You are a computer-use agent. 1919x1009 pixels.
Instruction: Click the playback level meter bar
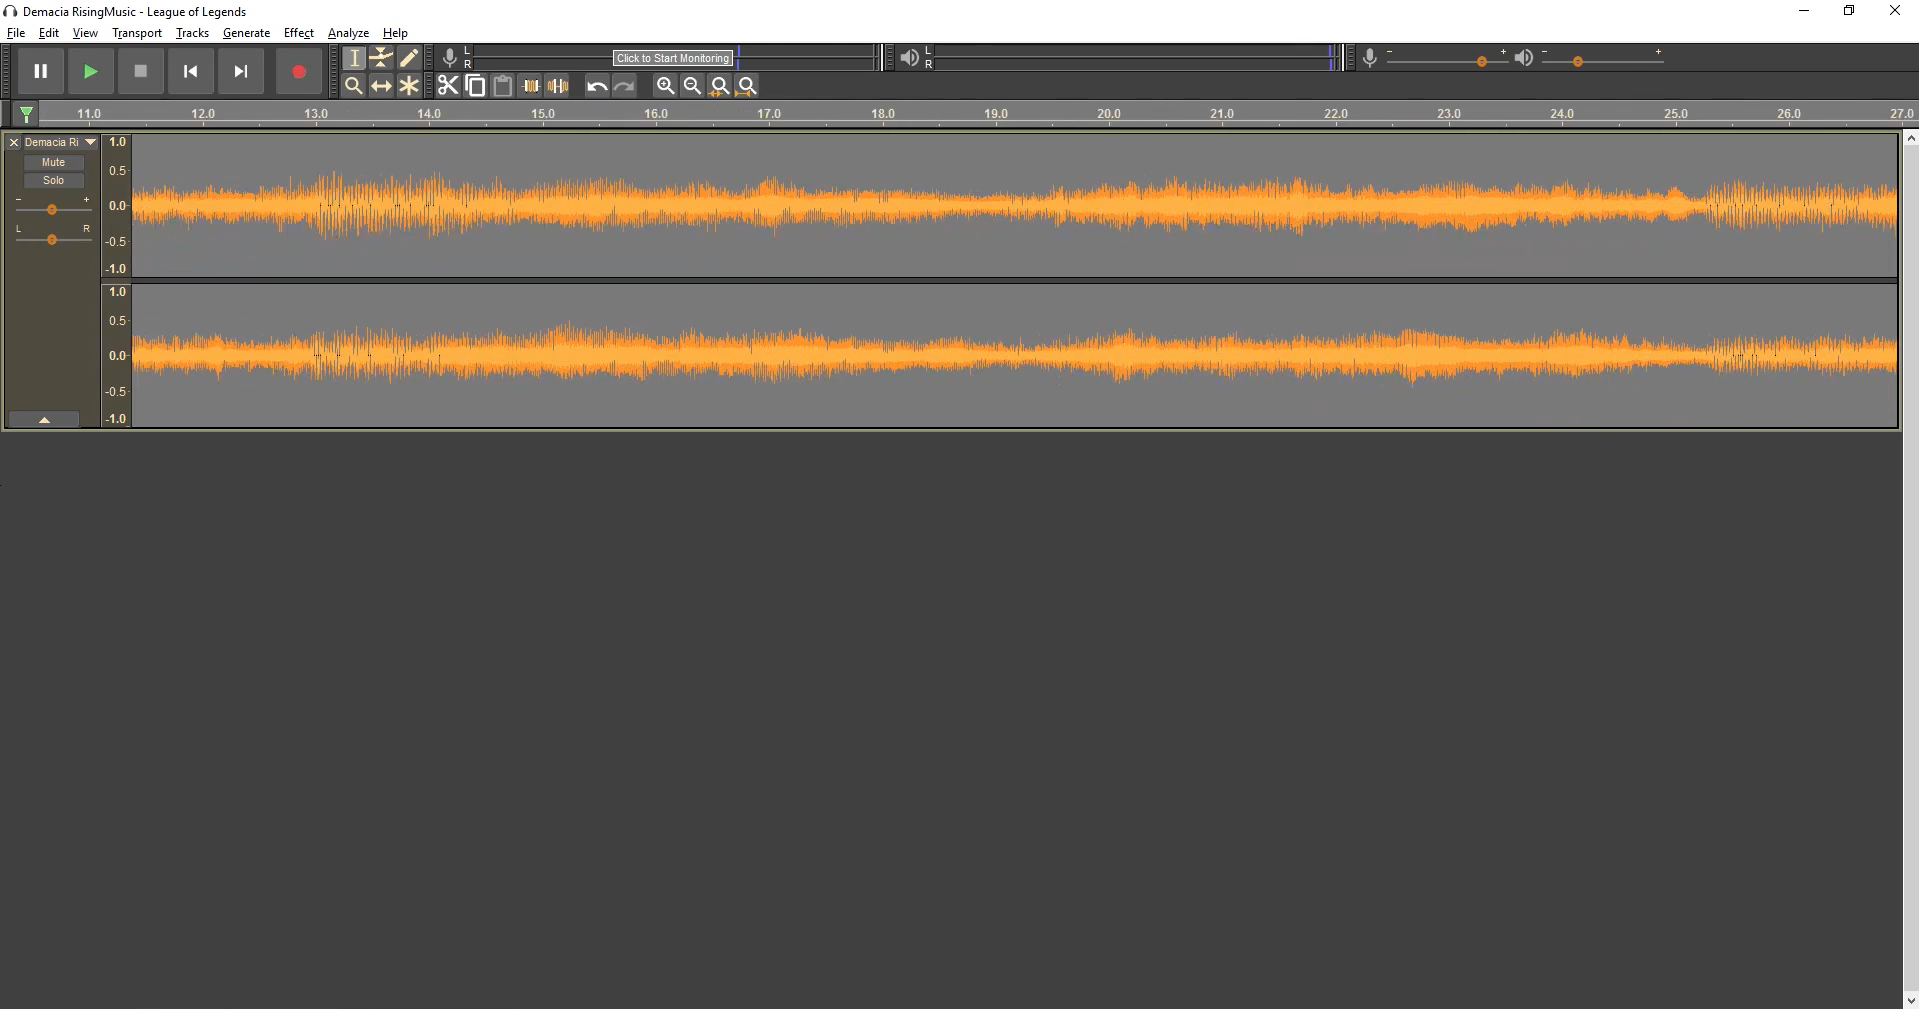[1137, 58]
